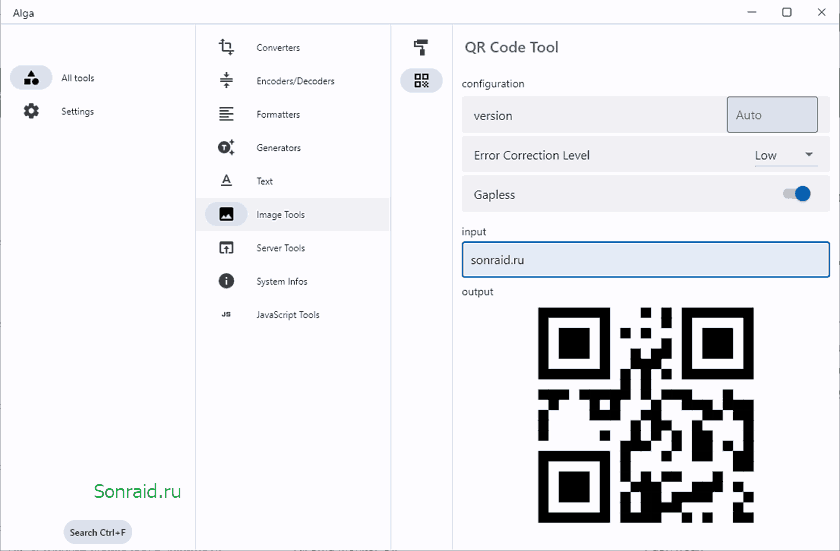Select the Image Tools category label
The height and width of the screenshot is (551, 840).
(x=280, y=214)
